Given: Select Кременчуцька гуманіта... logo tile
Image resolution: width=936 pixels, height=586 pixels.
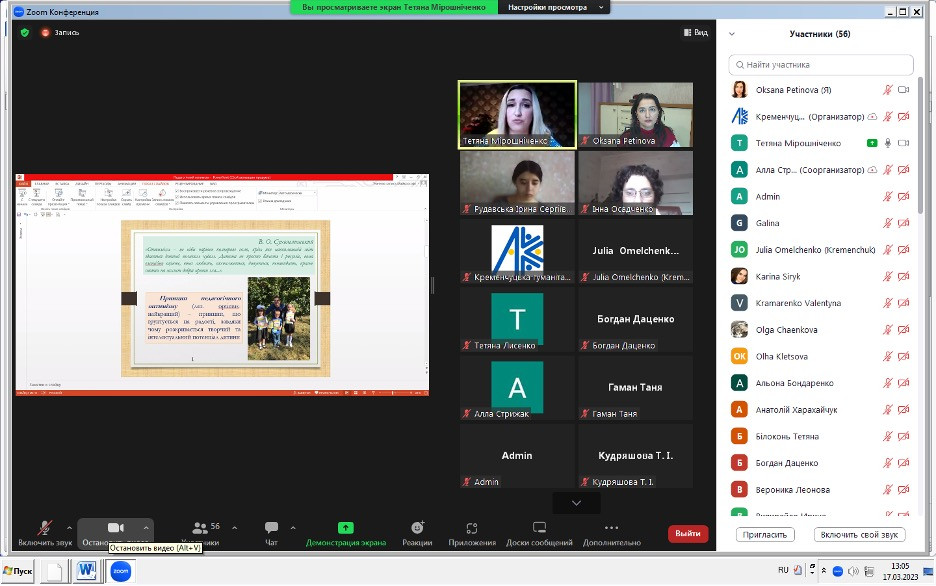Looking at the screenshot, I should [517, 251].
